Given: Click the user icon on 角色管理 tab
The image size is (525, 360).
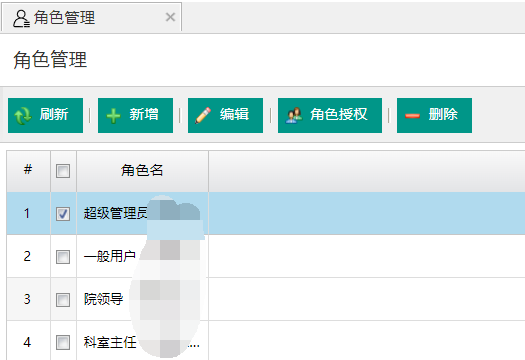Looking at the screenshot, I should tap(21, 18).
